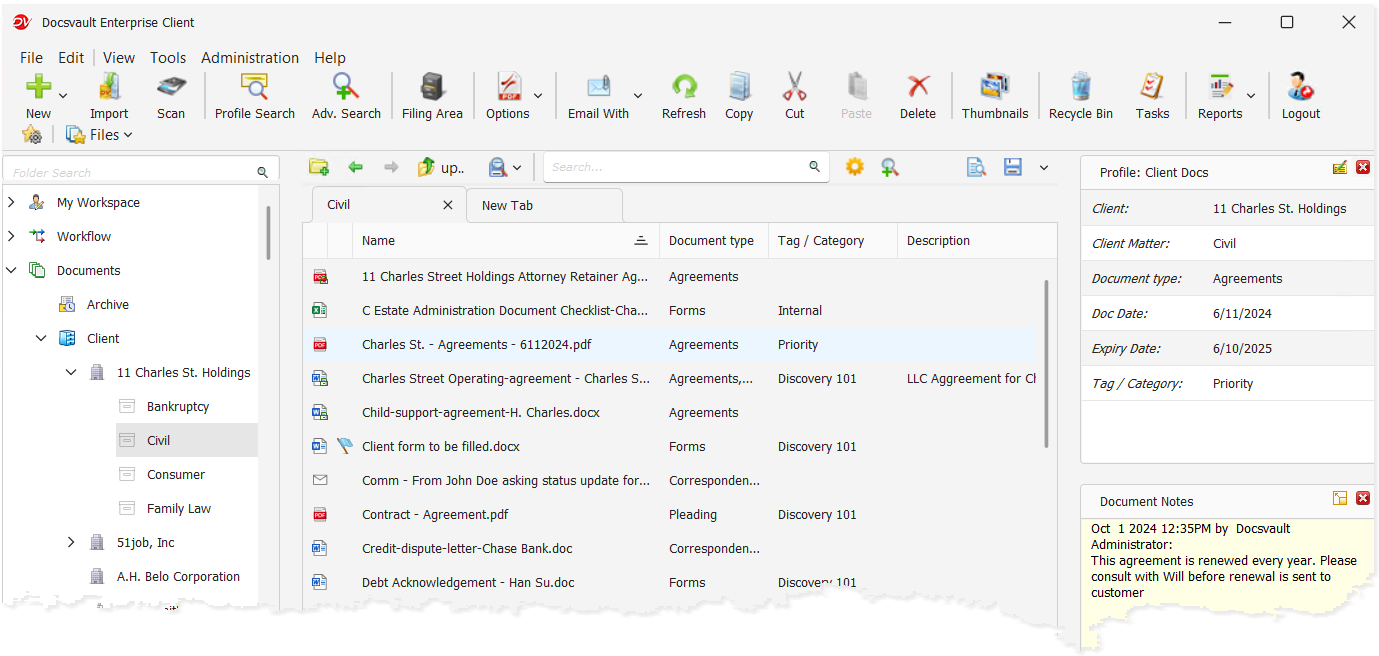Edit the Client Docs profile
1379x656 pixels.
pos(1340,167)
